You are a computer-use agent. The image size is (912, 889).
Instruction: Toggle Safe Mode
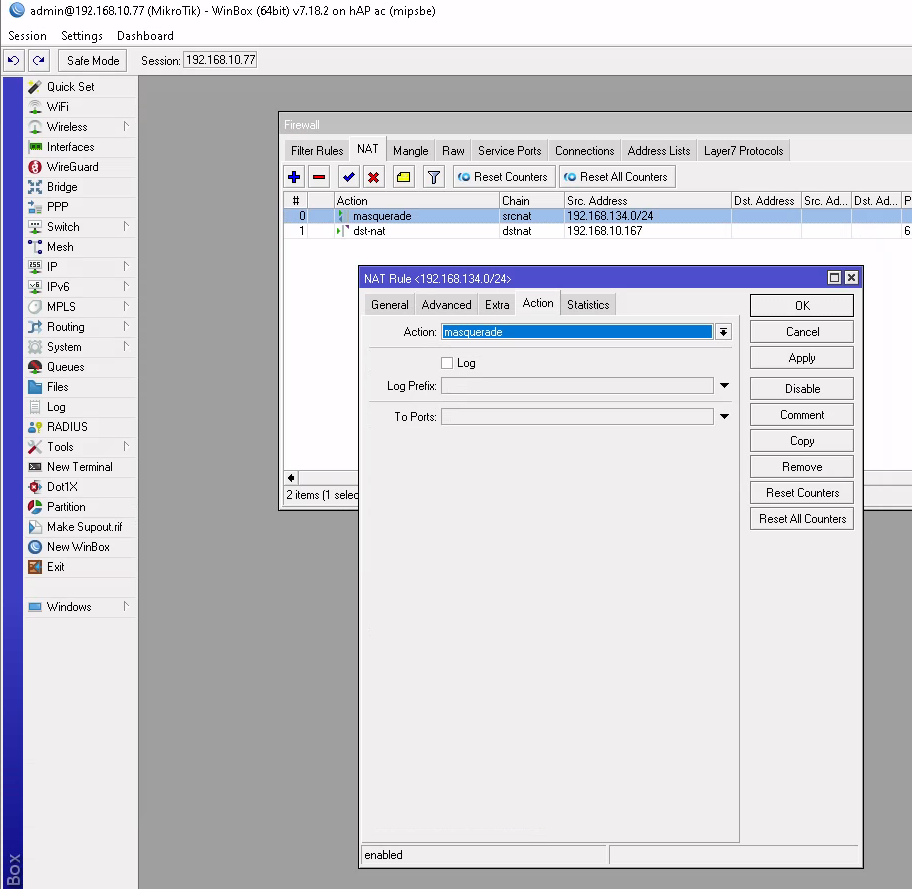pos(92,60)
